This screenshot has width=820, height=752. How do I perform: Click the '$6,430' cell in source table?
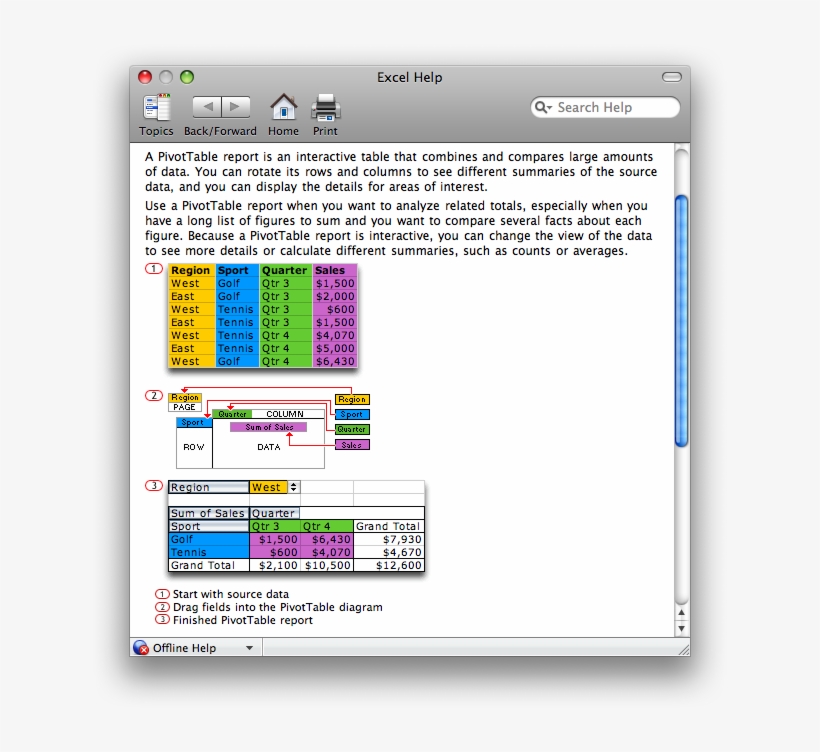pos(335,361)
